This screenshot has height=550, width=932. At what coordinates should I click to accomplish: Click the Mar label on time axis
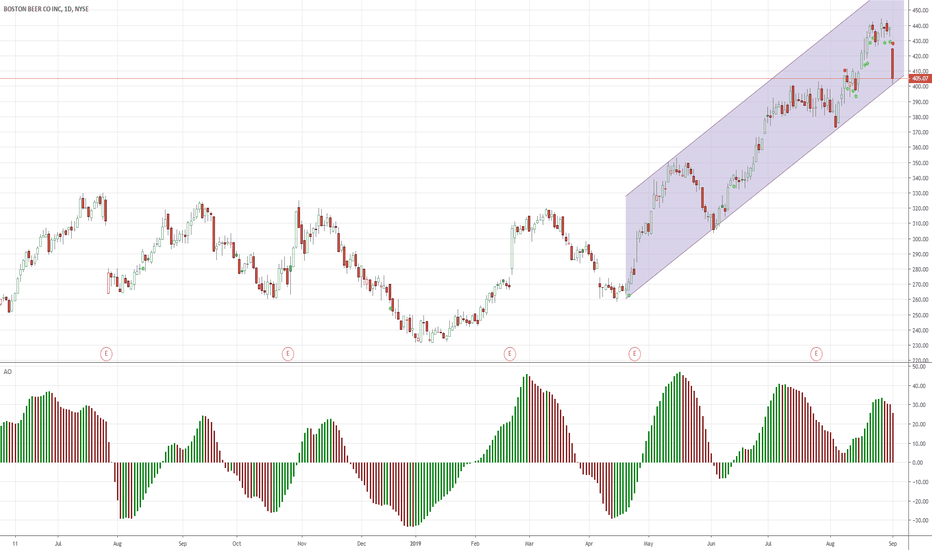[x=529, y=543]
